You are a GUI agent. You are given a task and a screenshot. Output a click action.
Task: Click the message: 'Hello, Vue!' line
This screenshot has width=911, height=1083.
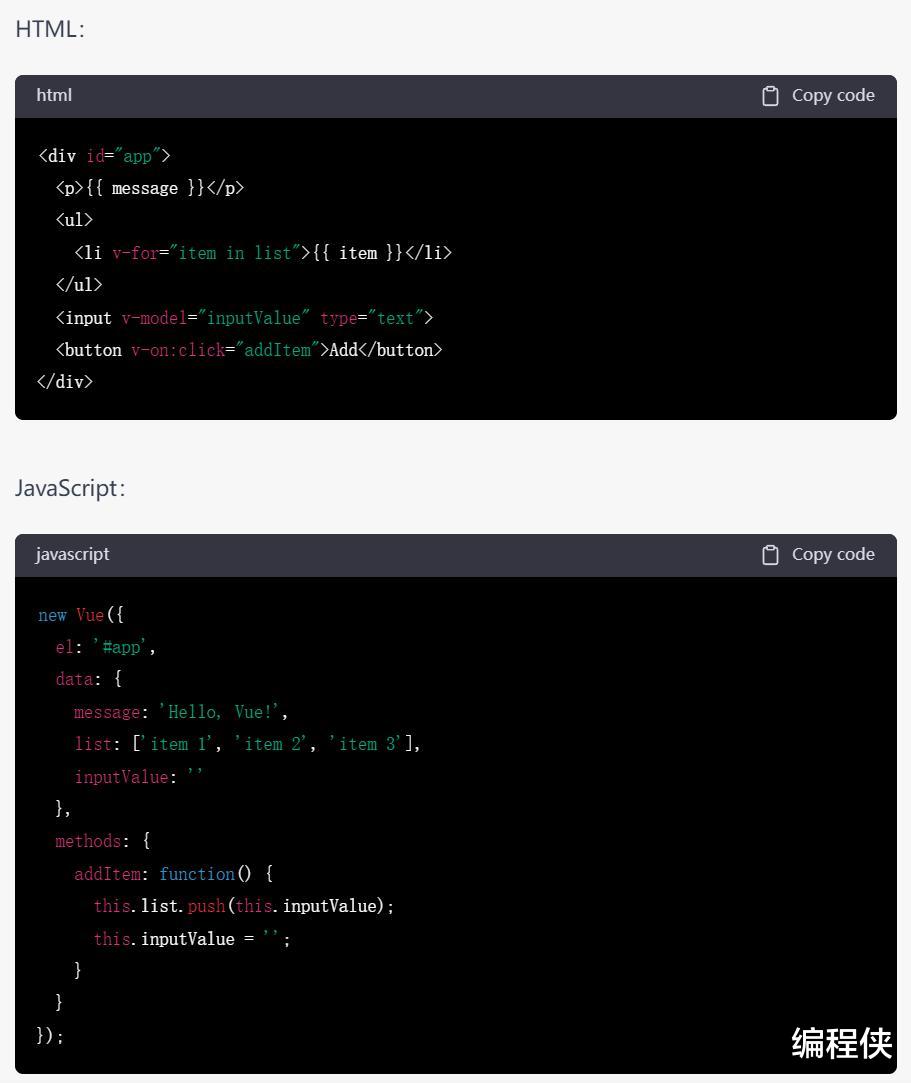tap(181, 712)
